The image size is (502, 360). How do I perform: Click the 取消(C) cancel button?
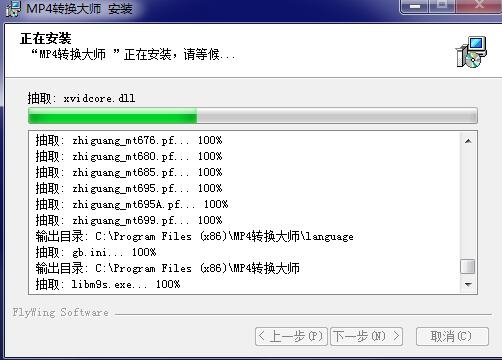click(x=452, y=336)
